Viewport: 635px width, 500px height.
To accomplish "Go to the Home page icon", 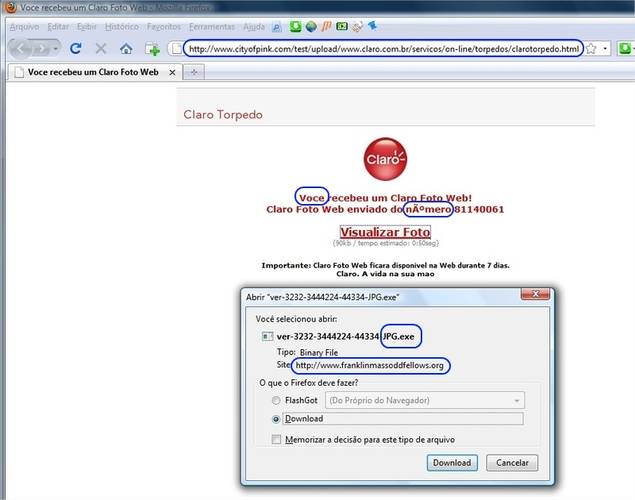I will point(126,49).
